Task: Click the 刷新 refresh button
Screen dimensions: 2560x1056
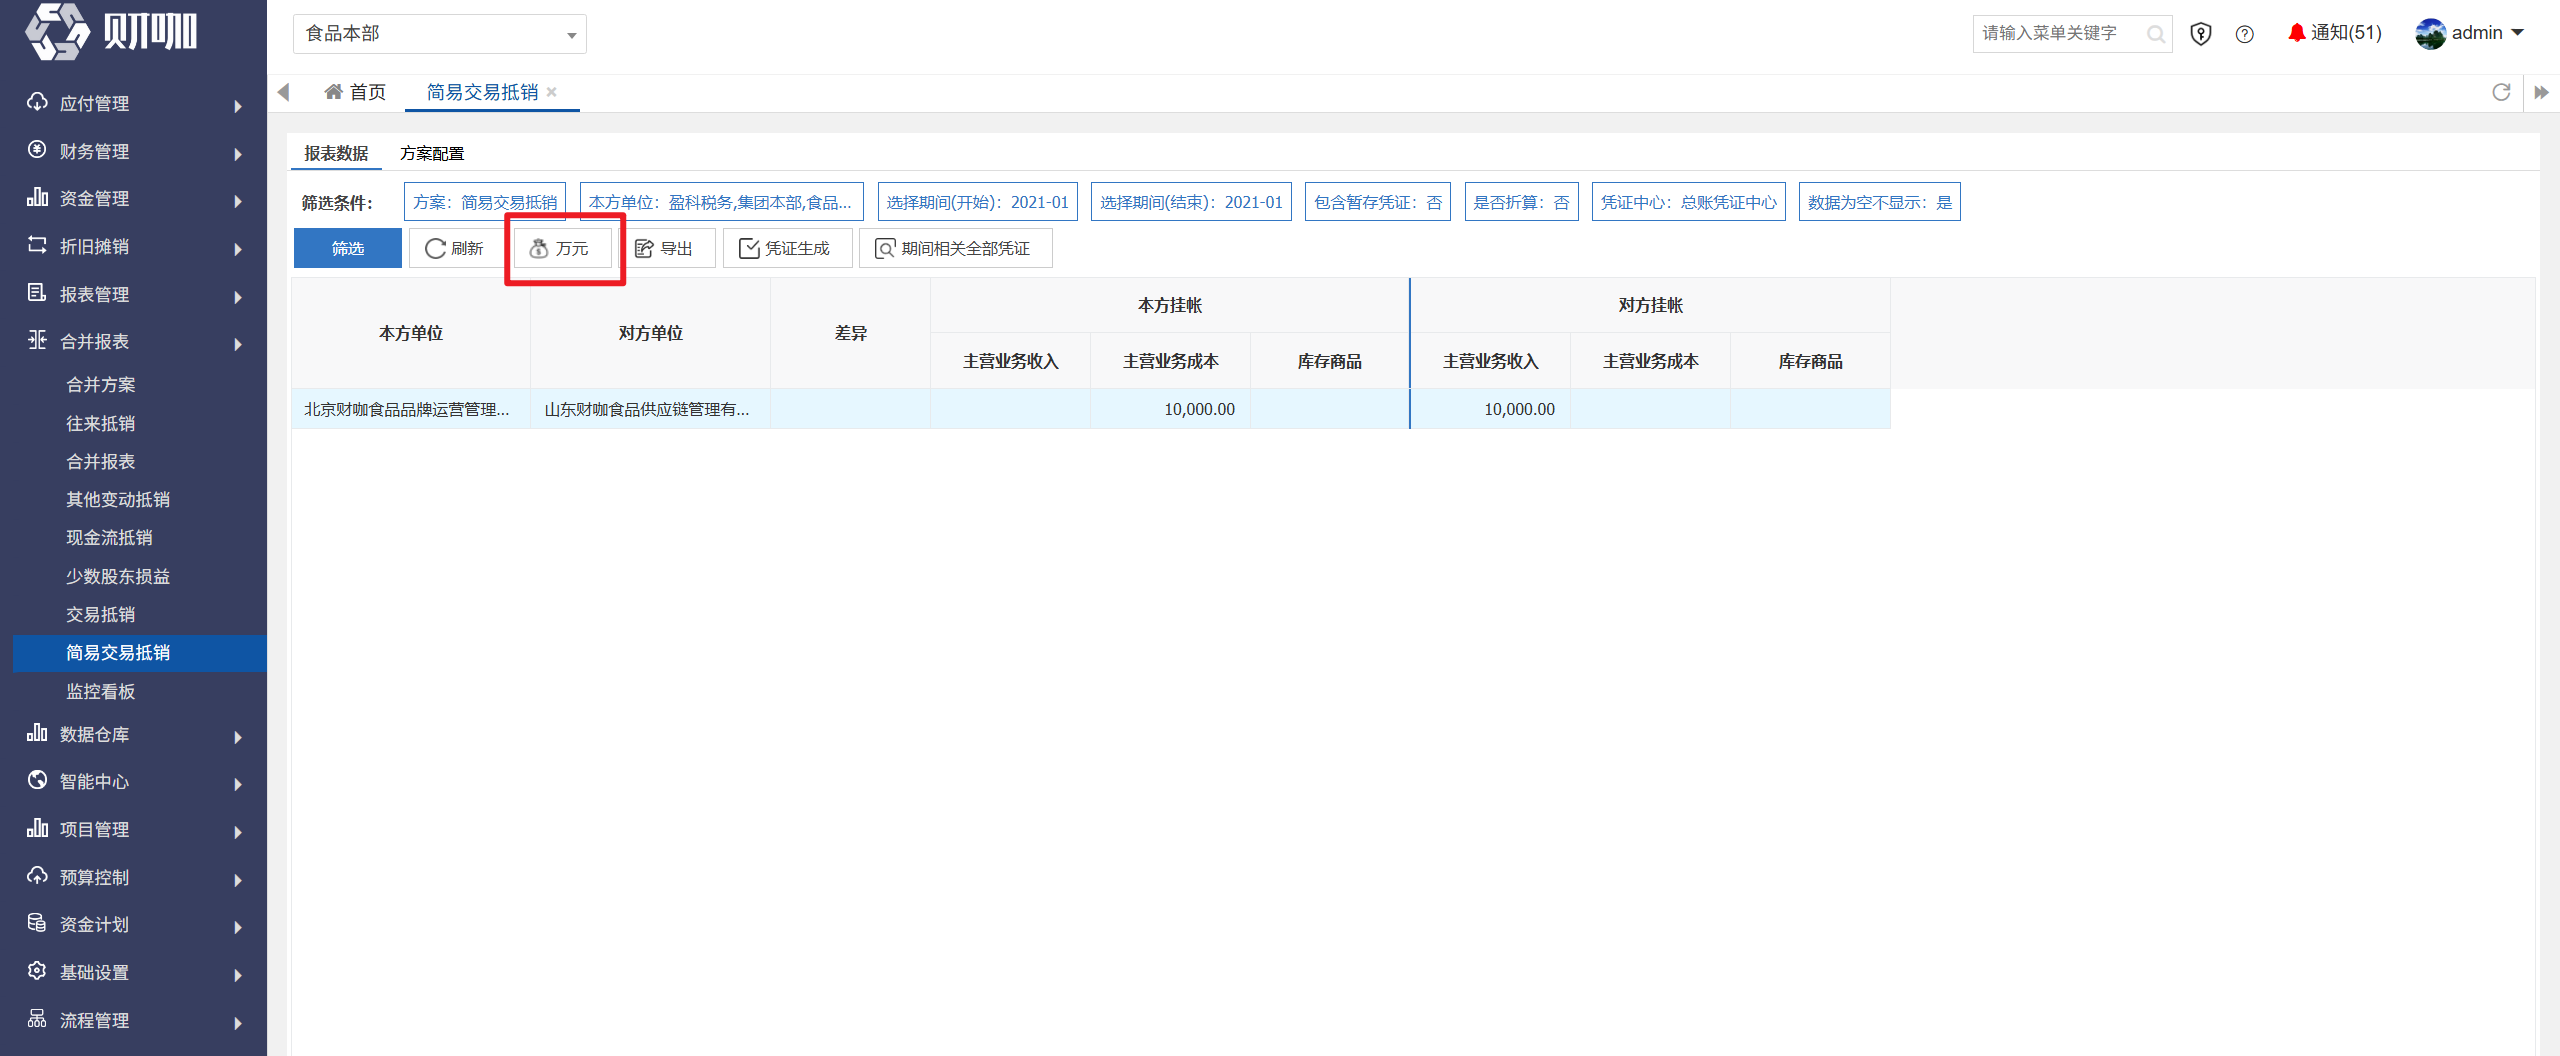Action: [x=455, y=248]
